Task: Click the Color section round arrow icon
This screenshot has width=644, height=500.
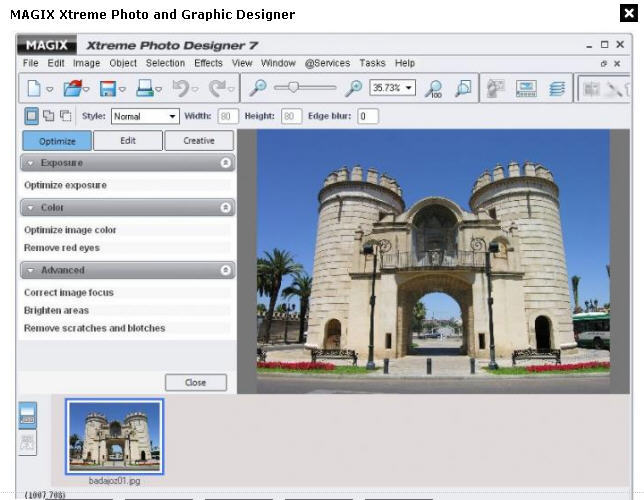Action: (225, 208)
